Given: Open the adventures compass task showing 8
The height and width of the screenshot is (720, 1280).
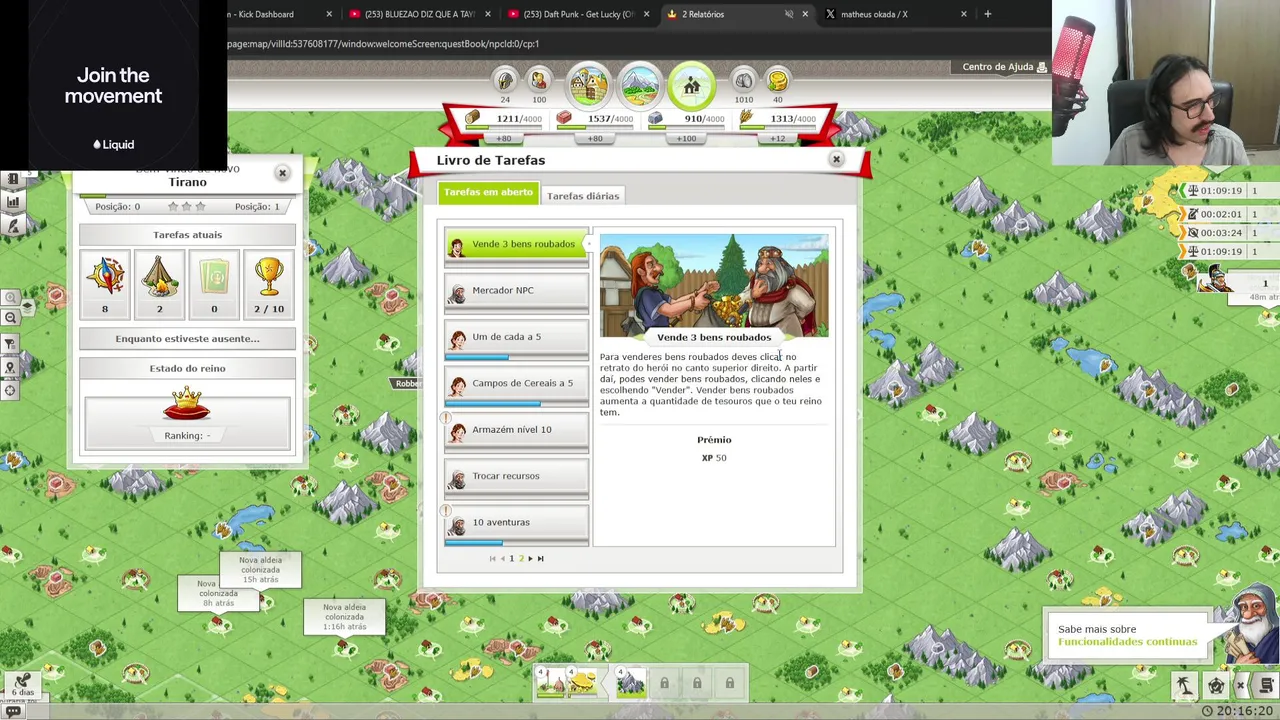Looking at the screenshot, I should 105,284.
